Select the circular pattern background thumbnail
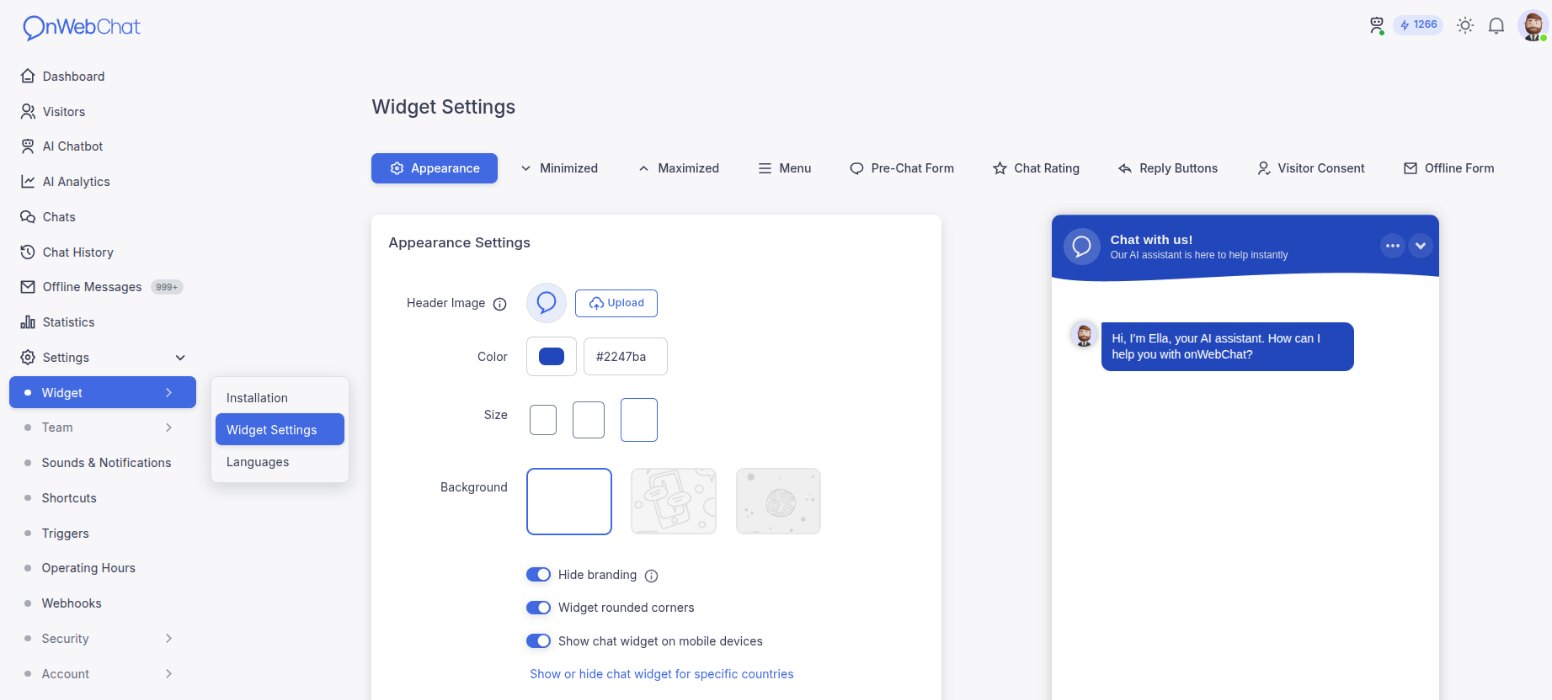Viewport: 1552px width, 700px height. point(778,501)
